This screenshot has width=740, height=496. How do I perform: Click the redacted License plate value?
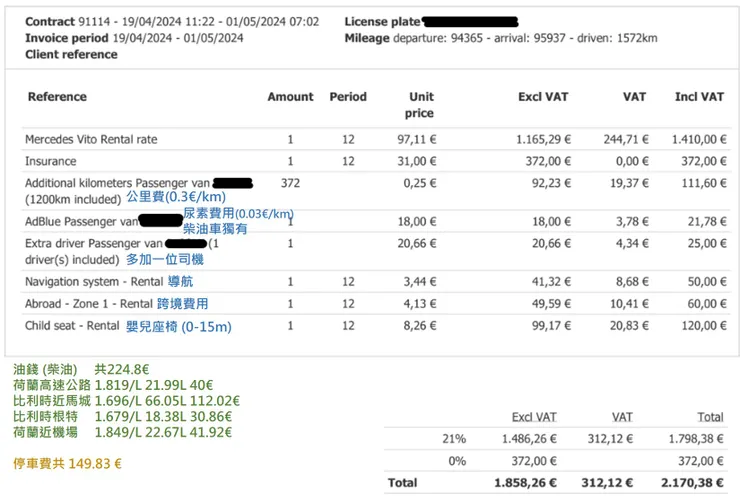tap(469, 21)
